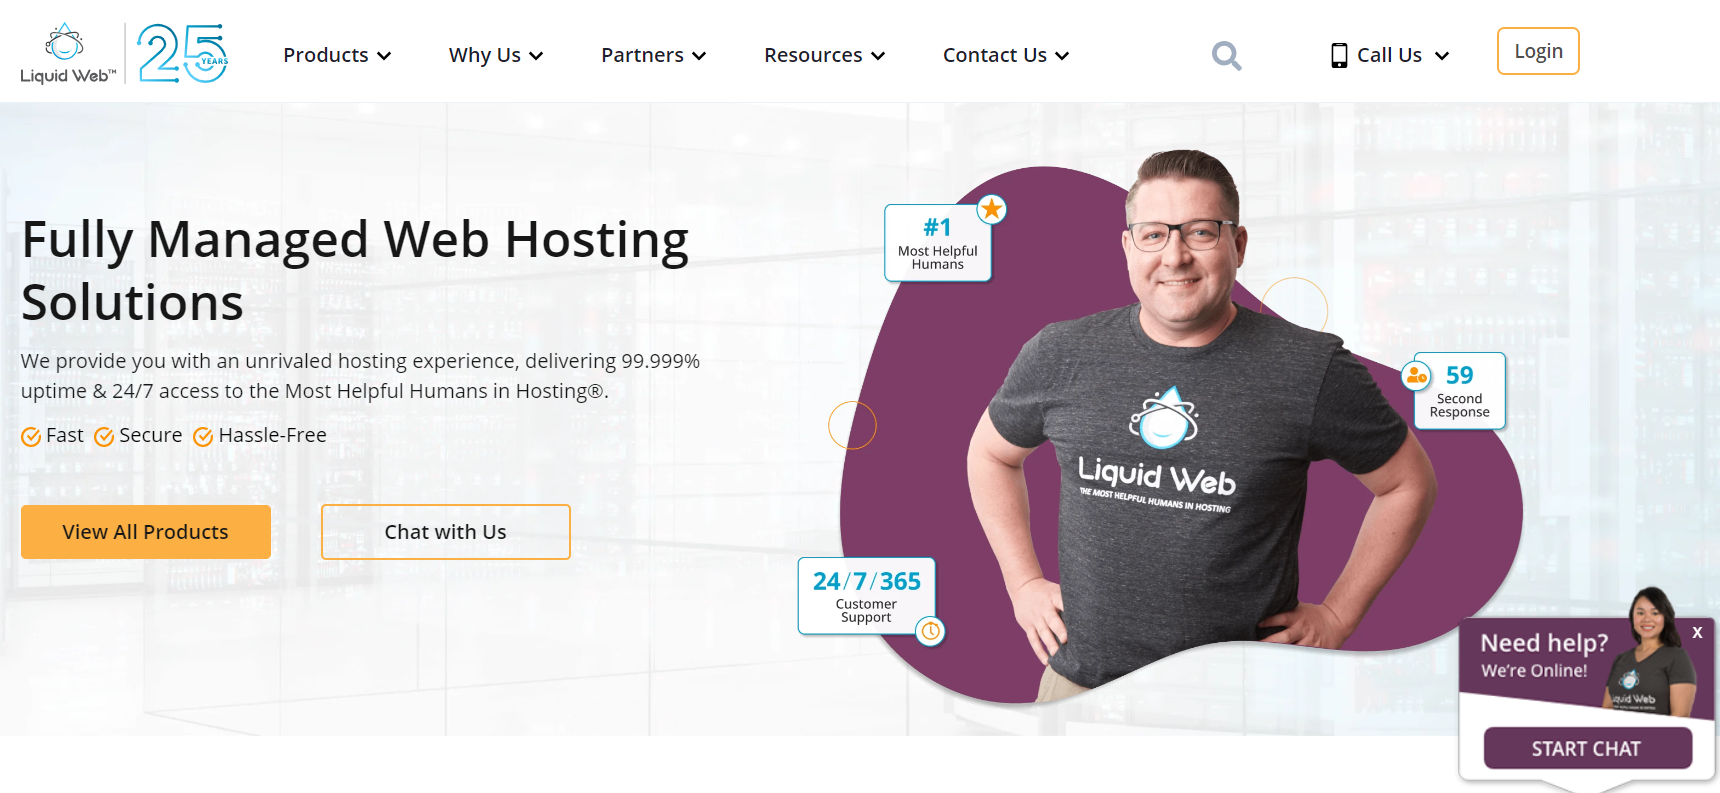Open the Call Us menu
Viewport: 1720px width, 793px height.
tap(1390, 55)
